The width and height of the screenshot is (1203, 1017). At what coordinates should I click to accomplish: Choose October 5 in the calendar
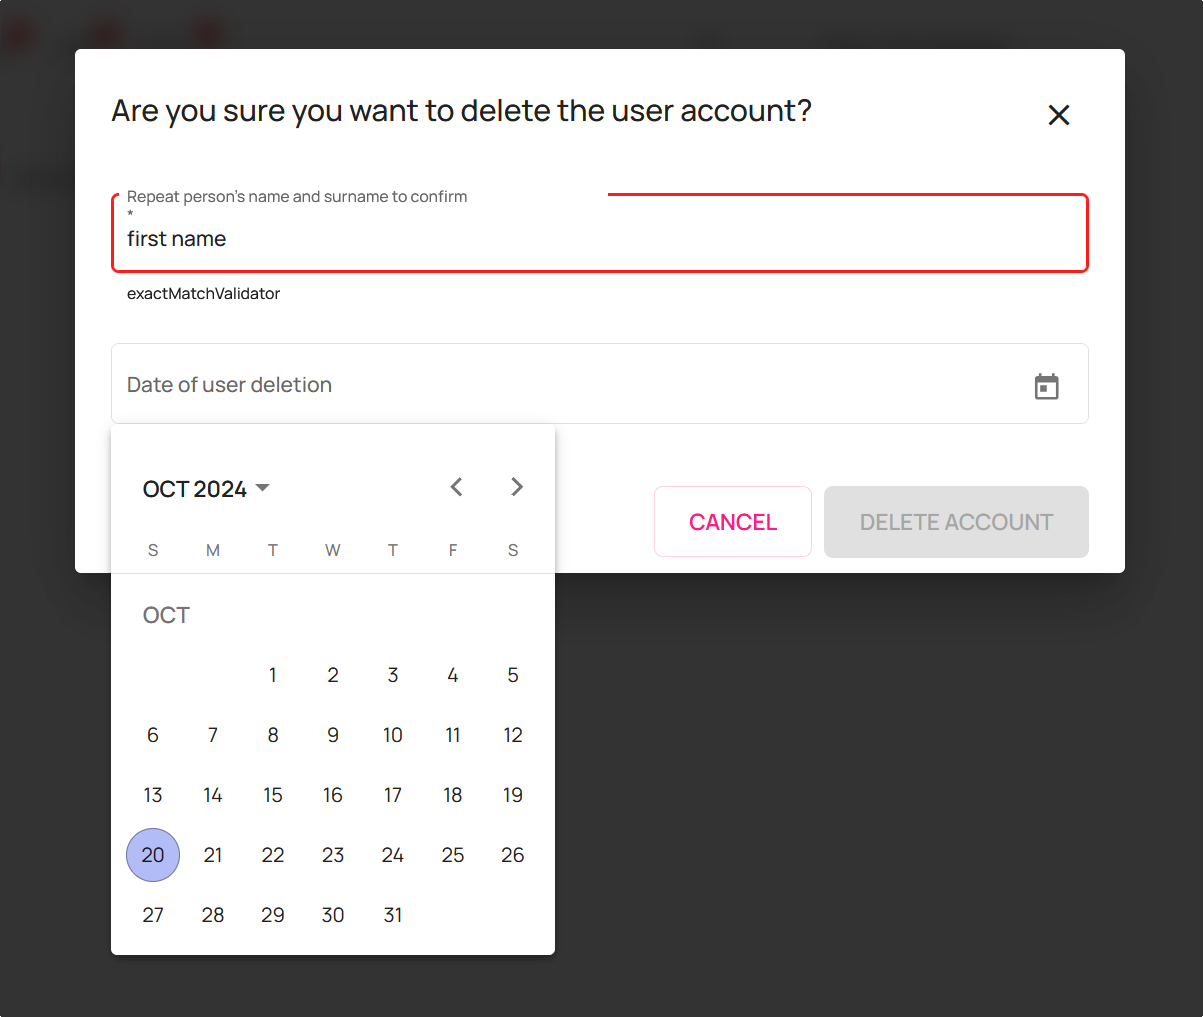click(513, 675)
